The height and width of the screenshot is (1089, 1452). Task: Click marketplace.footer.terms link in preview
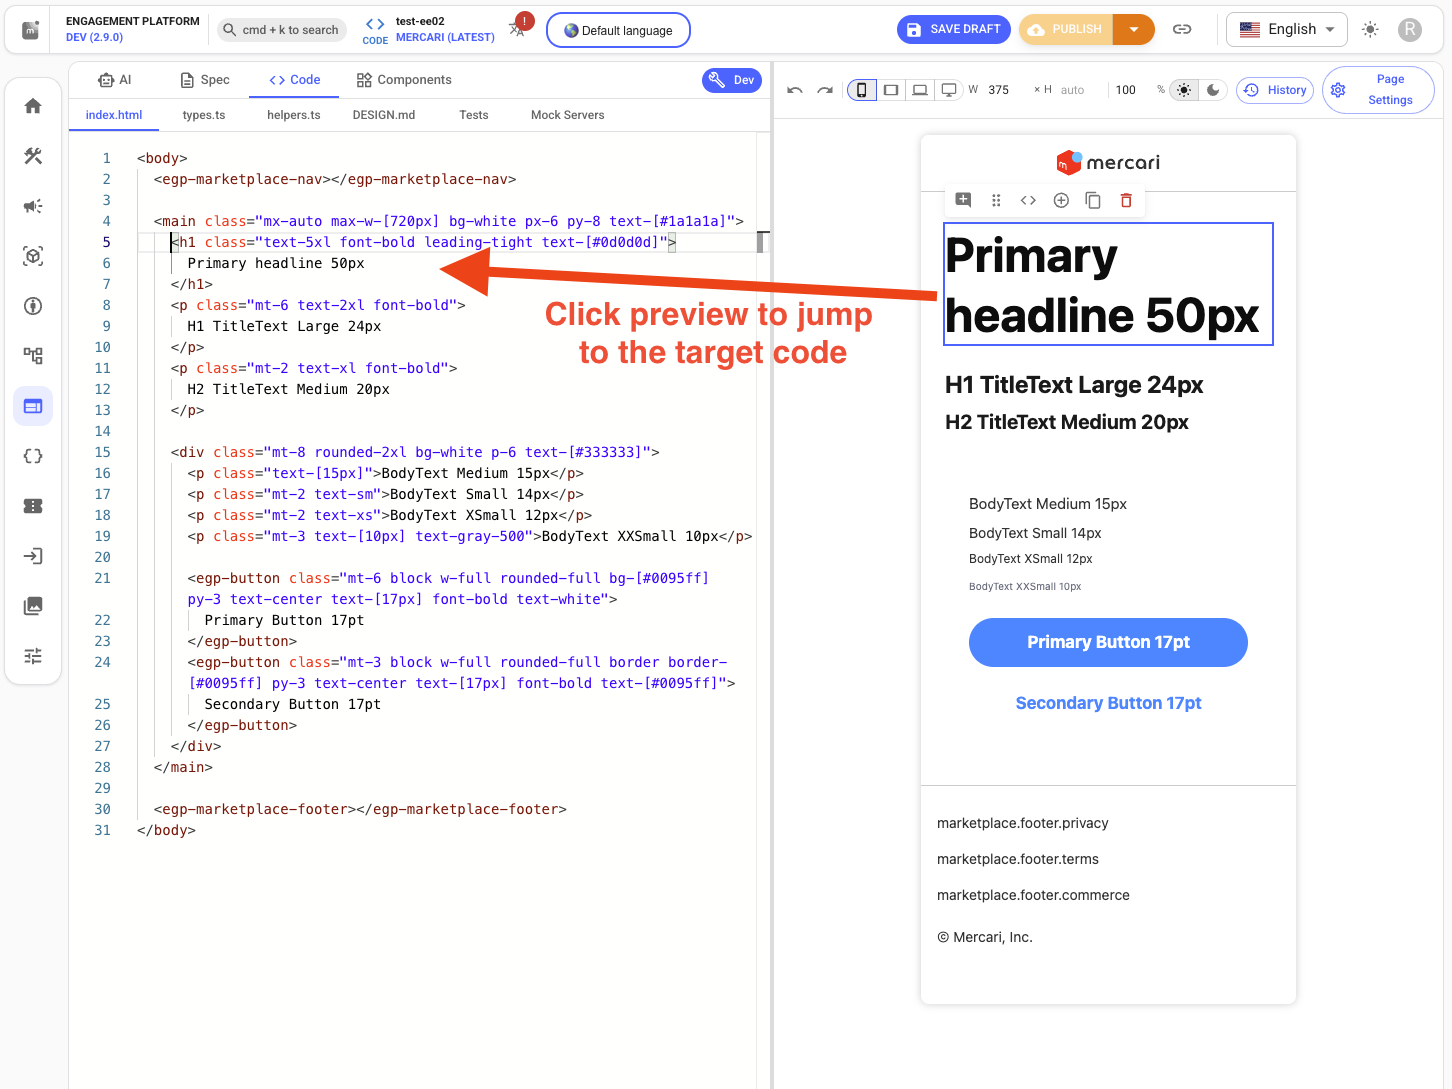pyautogui.click(x=1018, y=859)
